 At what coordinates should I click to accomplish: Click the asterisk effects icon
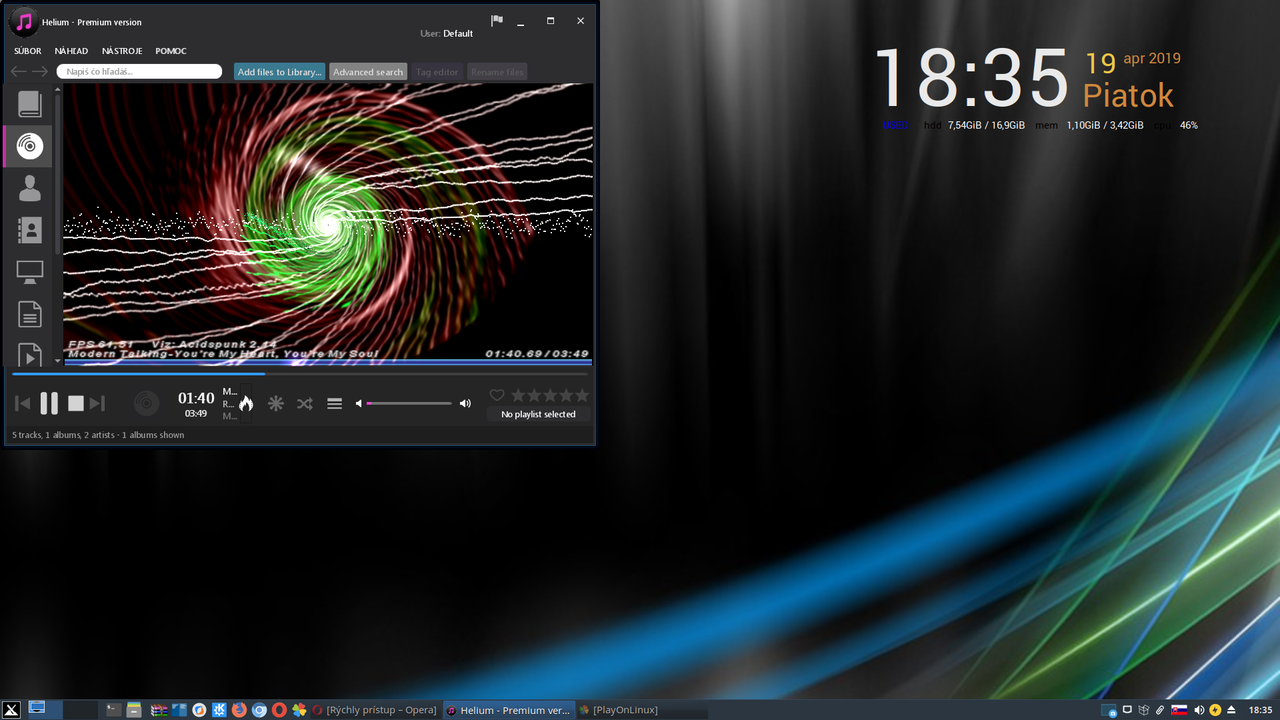click(x=276, y=403)
